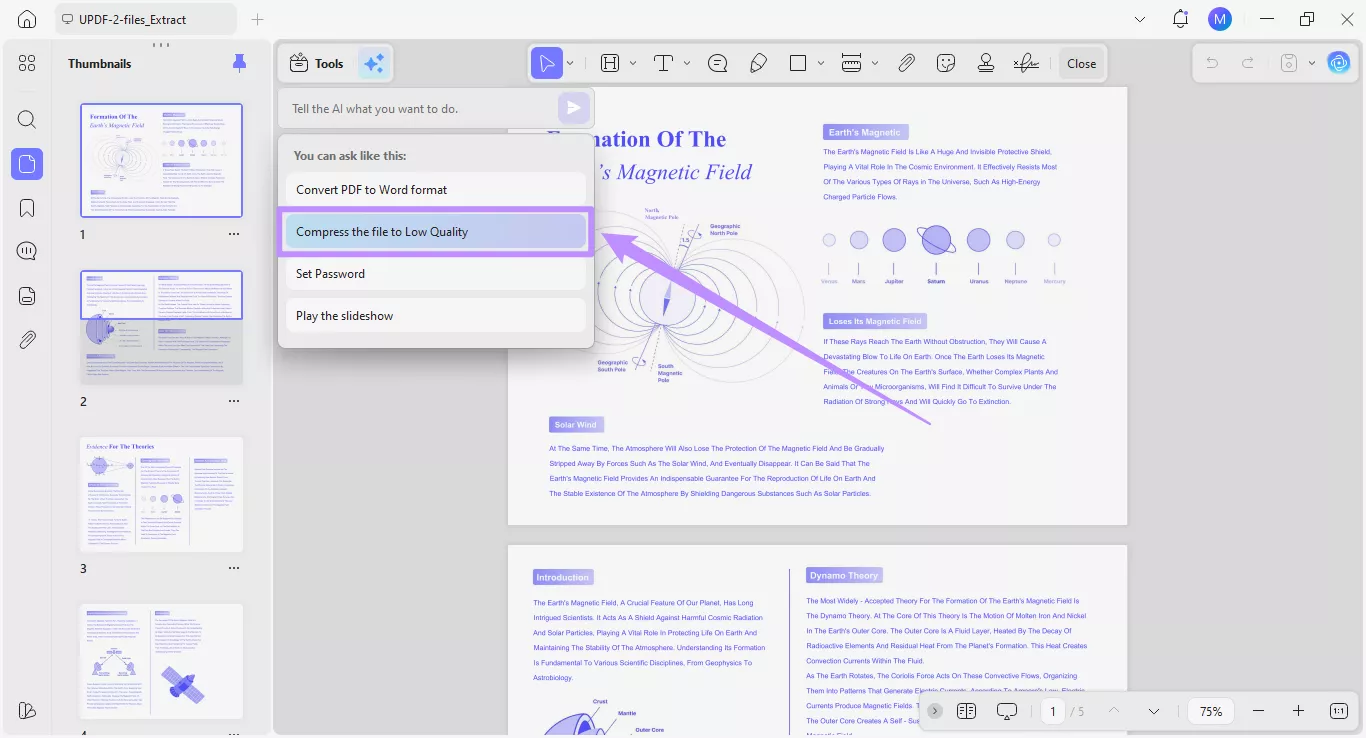Select the page 1 thumbnail
The width and height of the screenshot is (1366, 738).
point(161,160)
